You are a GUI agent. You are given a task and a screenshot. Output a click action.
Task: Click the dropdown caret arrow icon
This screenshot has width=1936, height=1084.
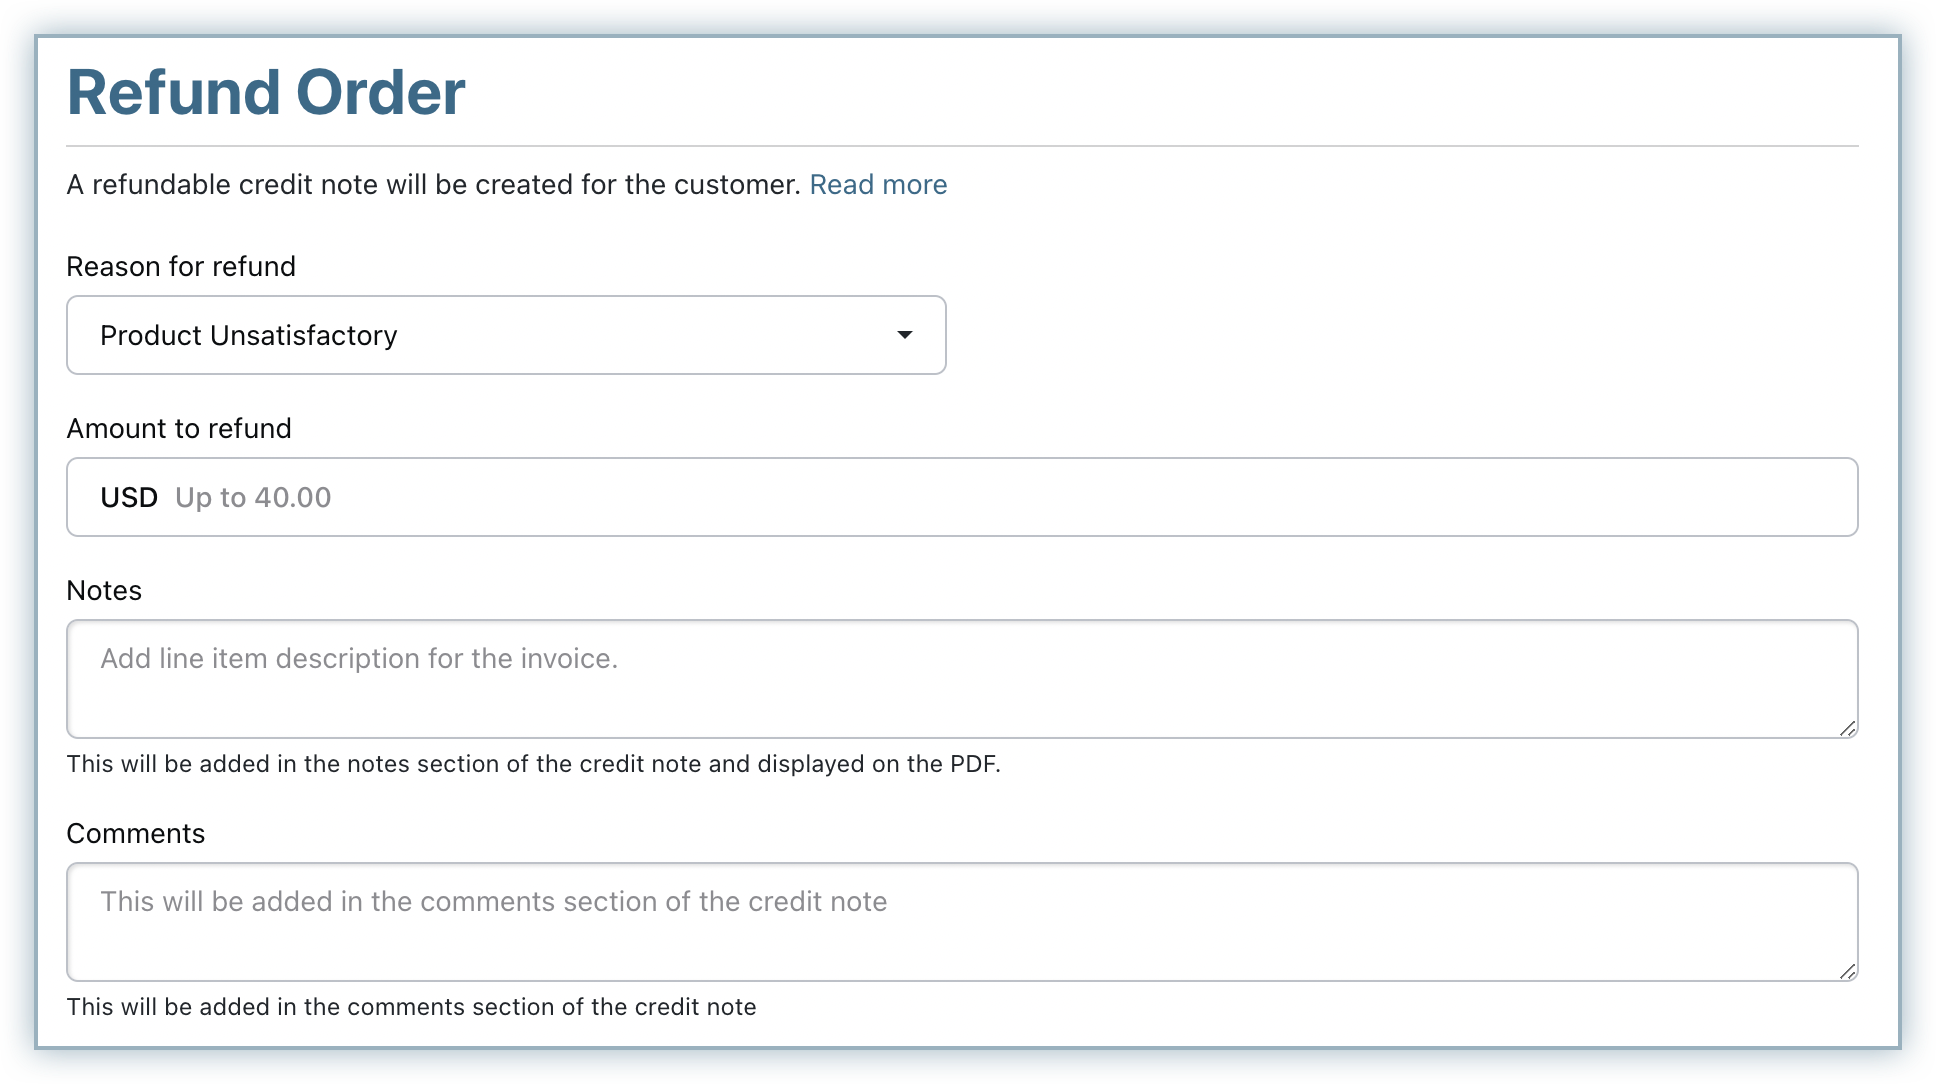coord(904,335)
